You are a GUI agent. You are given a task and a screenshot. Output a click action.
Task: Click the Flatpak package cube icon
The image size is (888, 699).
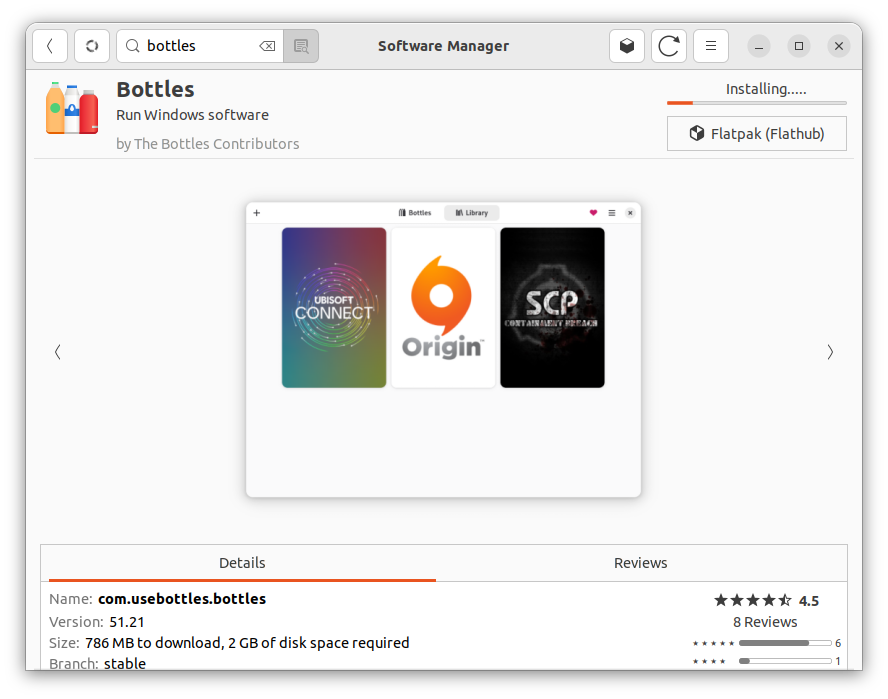697,134
